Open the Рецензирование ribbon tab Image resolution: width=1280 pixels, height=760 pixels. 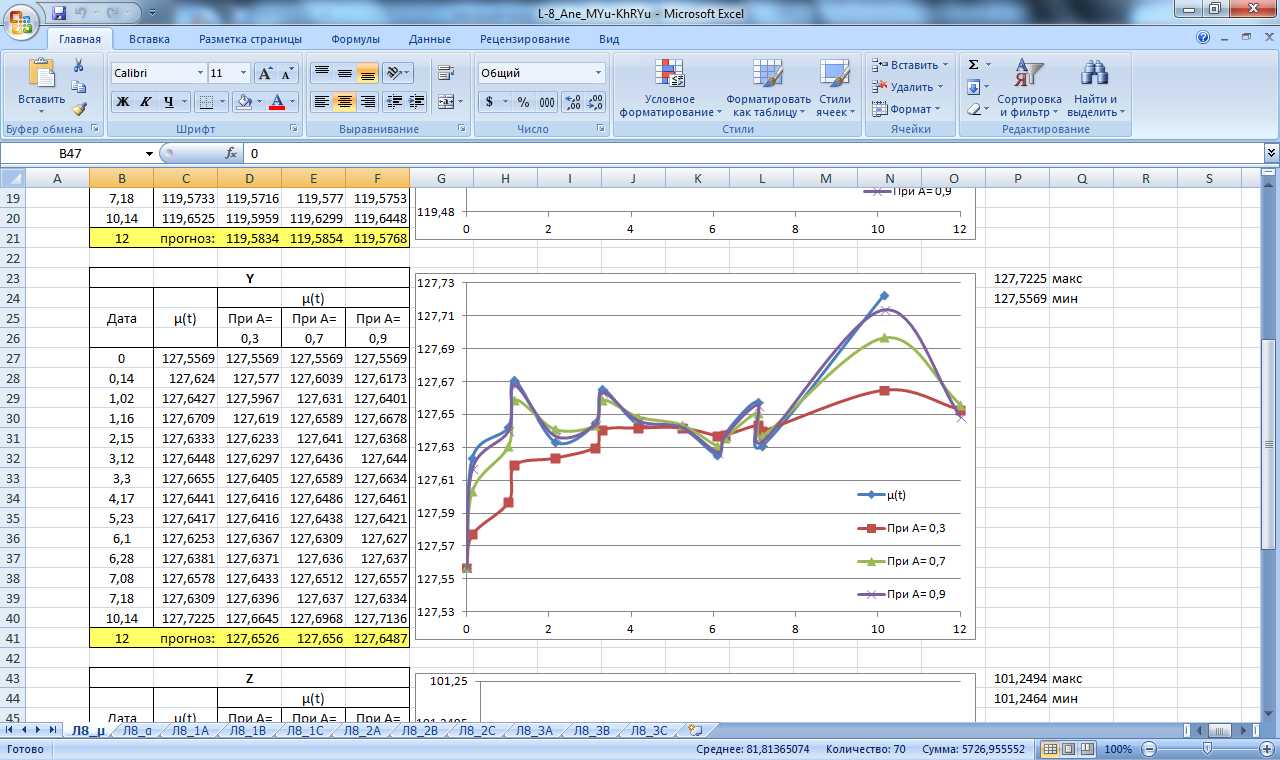point(525,39)
